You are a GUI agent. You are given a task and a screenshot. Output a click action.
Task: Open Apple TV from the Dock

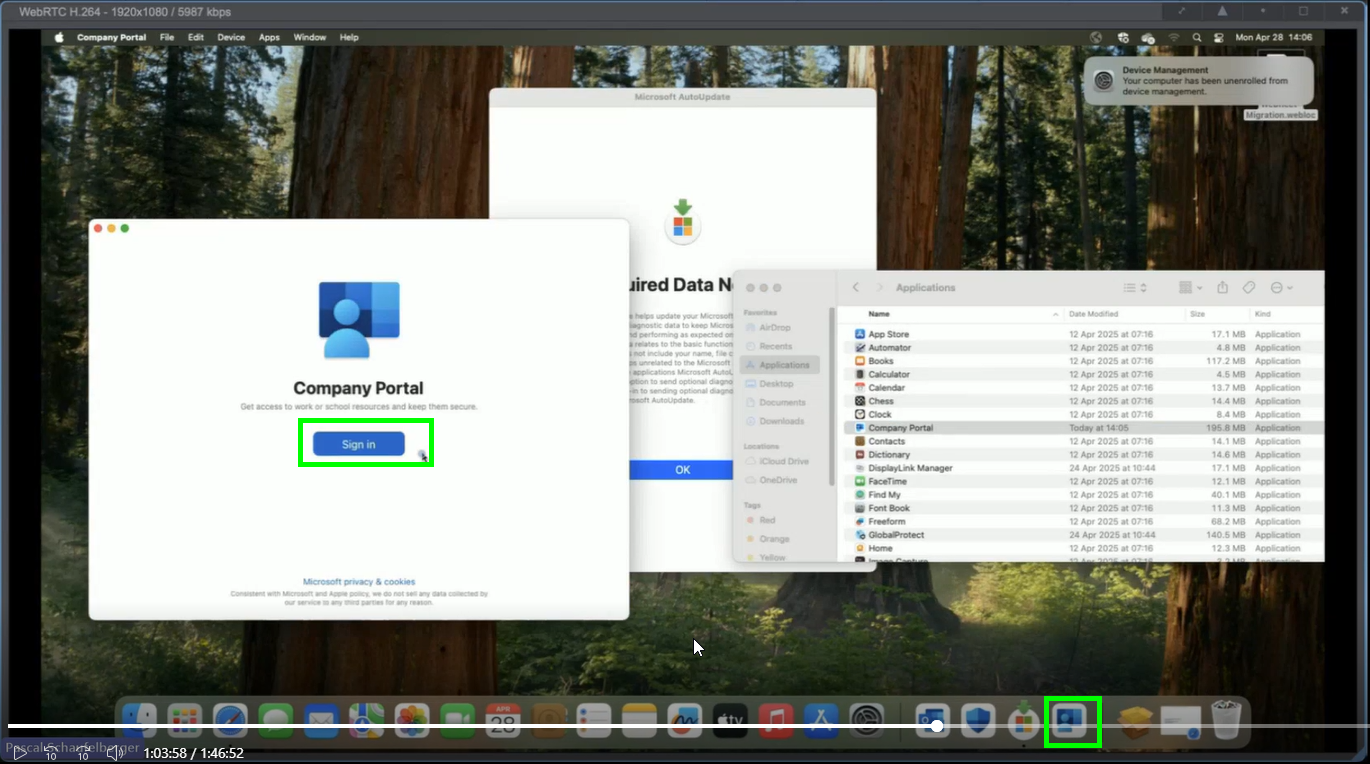pos(730,721)
